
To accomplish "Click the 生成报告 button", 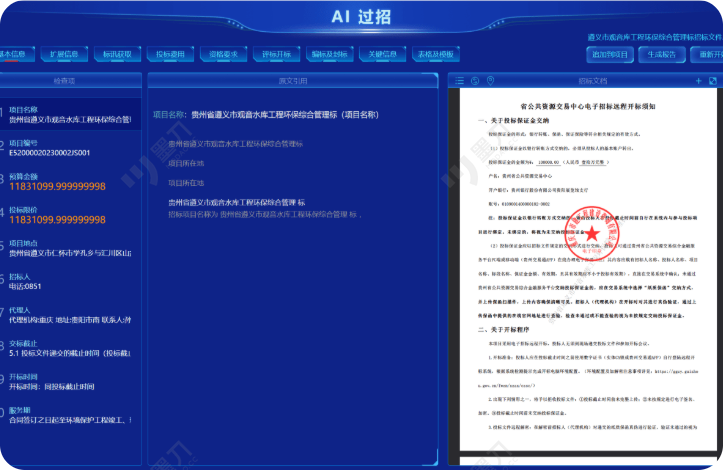I will [x=662, y=54].
